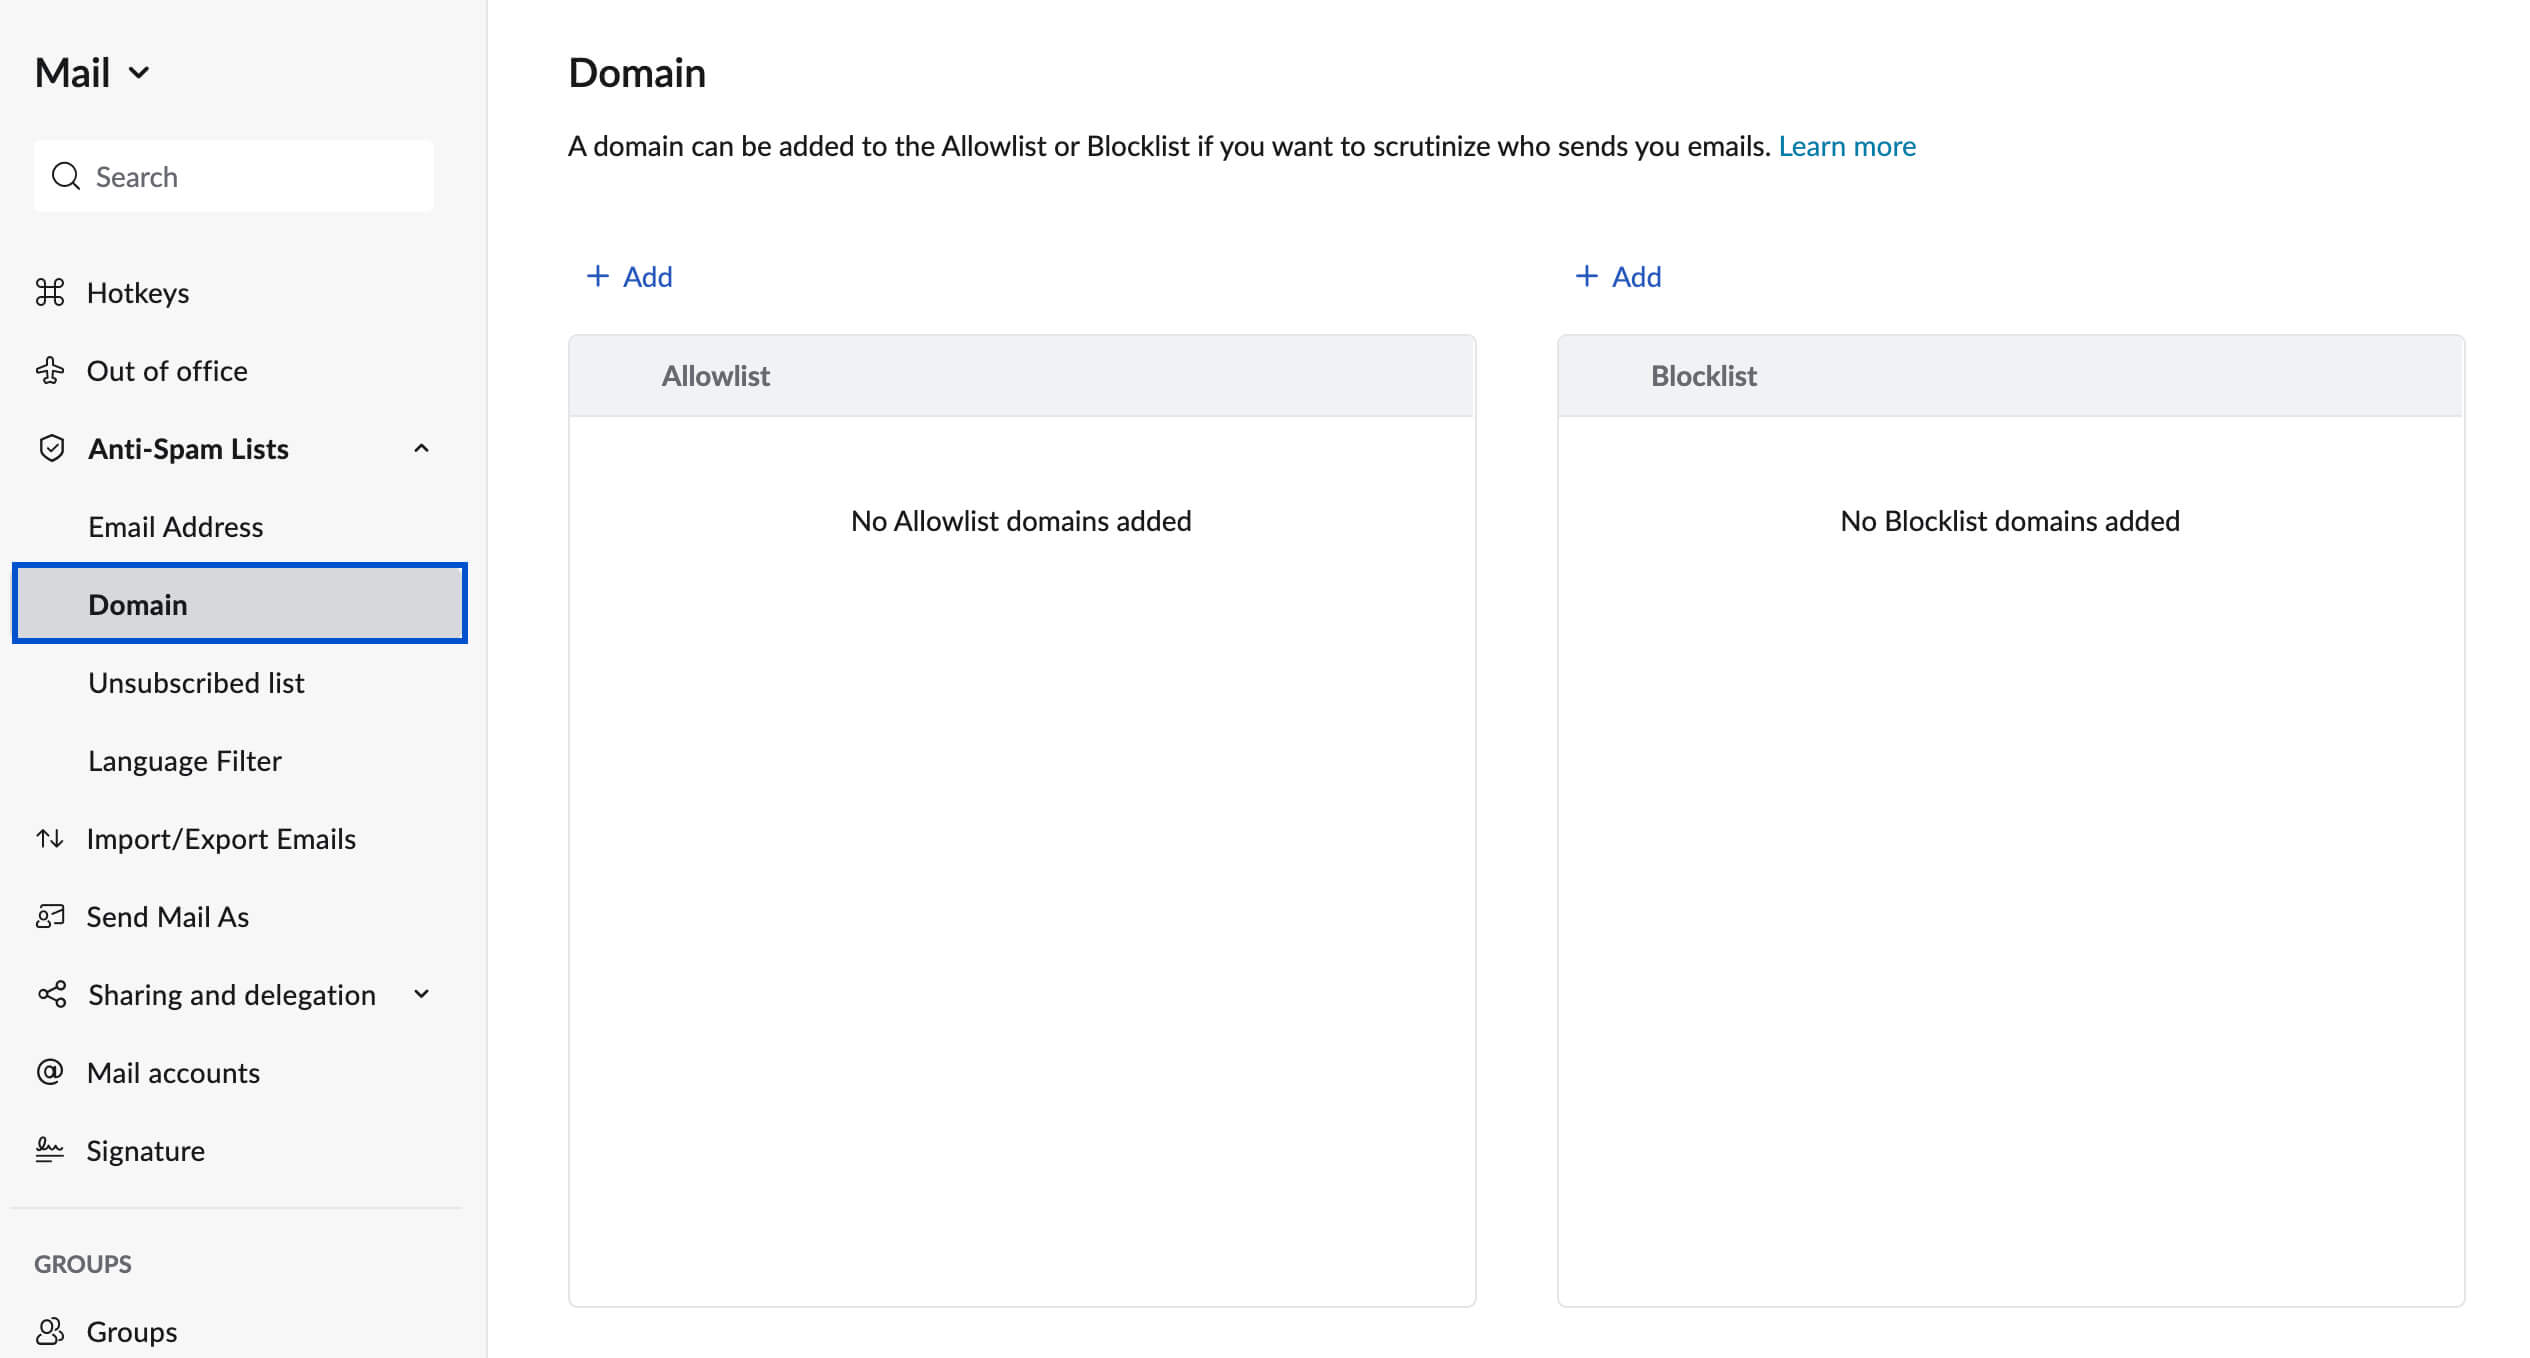This screenshot has width=2530, height=1358.
Task: Click the Mail accounts @ icon
Action: coord(52,1072)
